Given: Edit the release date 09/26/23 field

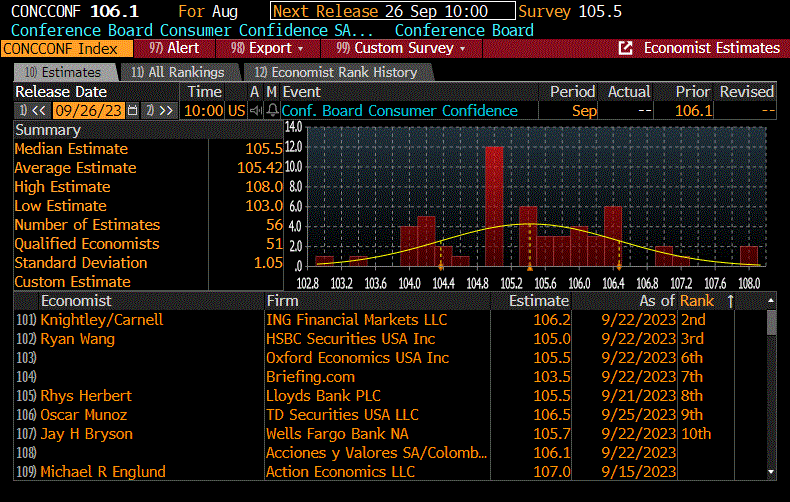Looking at the screenshot, I should (x=88, y=110).
